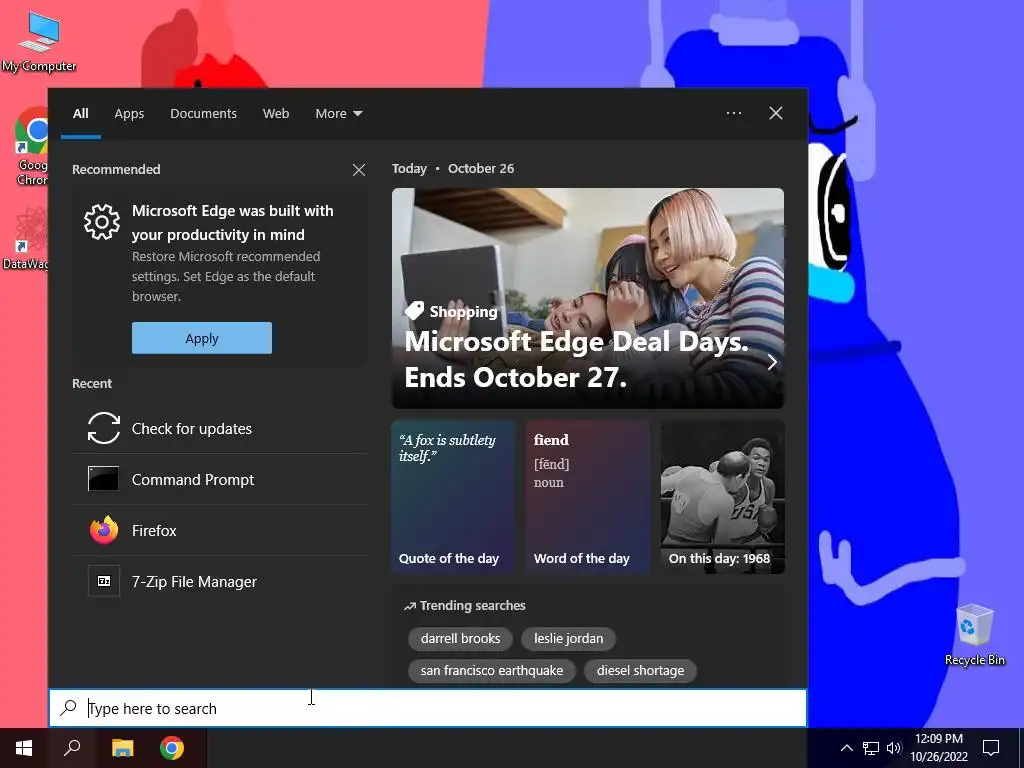Close the search panel
1024x768 pixels.
click(x=776, y=113)
